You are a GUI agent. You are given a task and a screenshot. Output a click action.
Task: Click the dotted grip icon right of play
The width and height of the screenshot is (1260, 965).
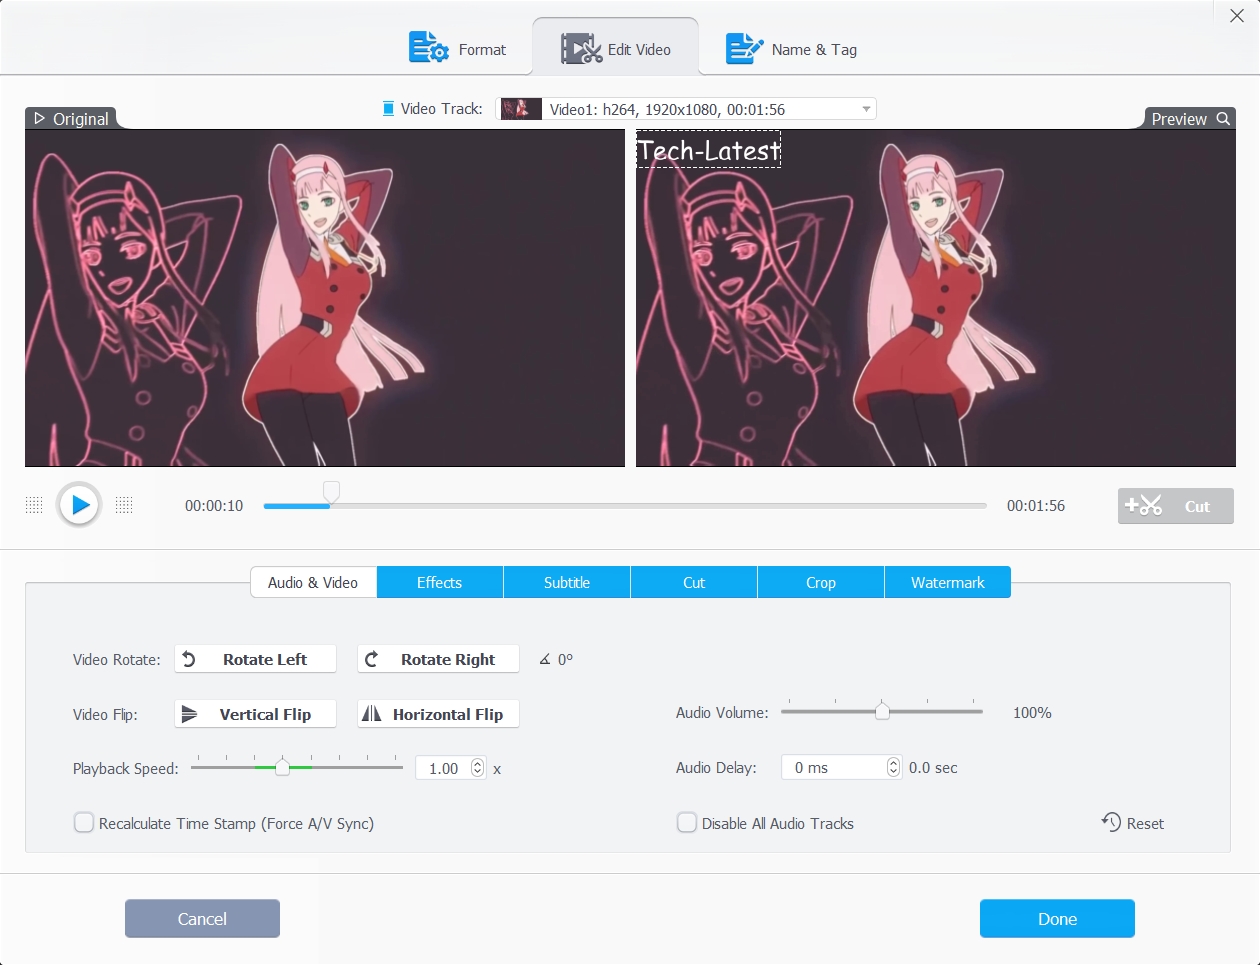pos(124,505)
